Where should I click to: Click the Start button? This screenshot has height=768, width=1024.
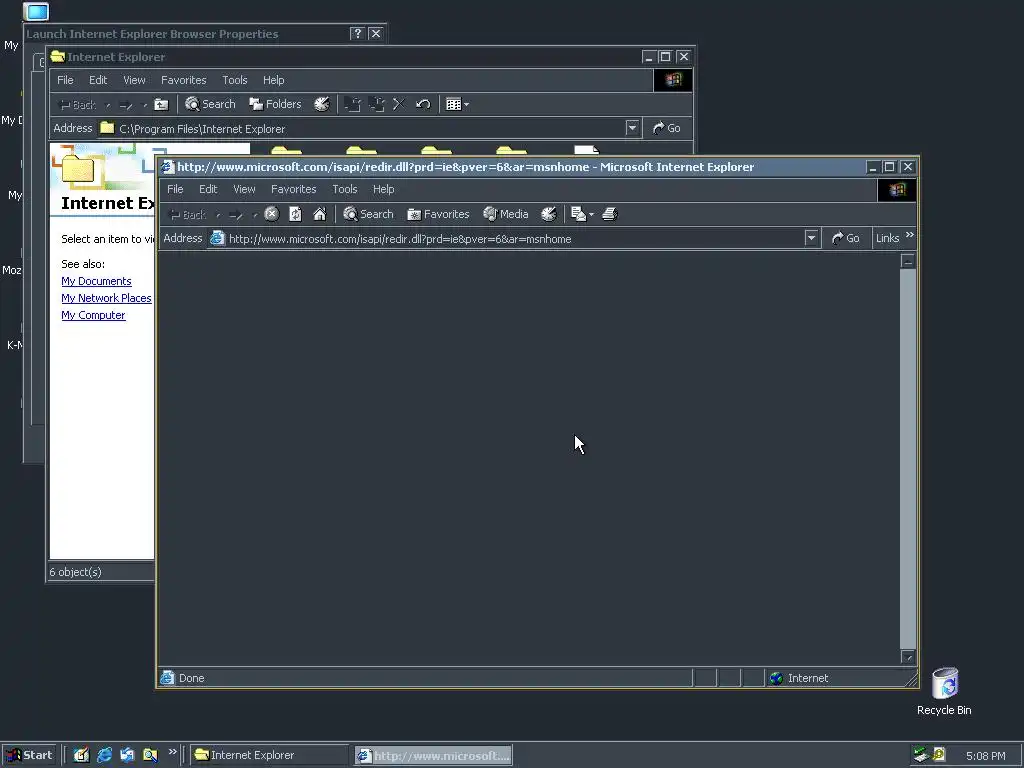tap(29, 755)
